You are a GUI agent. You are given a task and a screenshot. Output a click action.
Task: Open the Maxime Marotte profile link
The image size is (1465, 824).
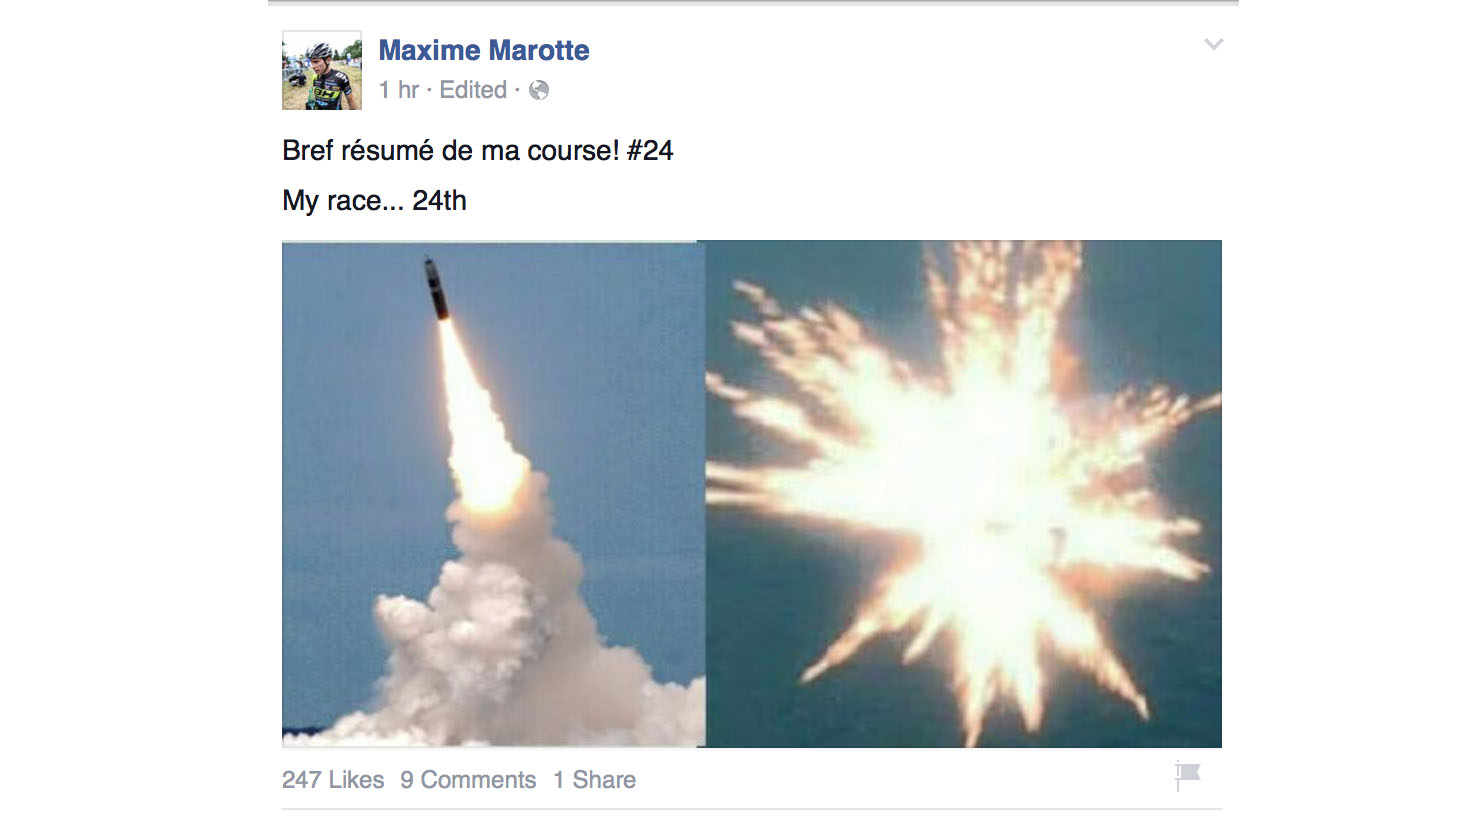(484, 50)
